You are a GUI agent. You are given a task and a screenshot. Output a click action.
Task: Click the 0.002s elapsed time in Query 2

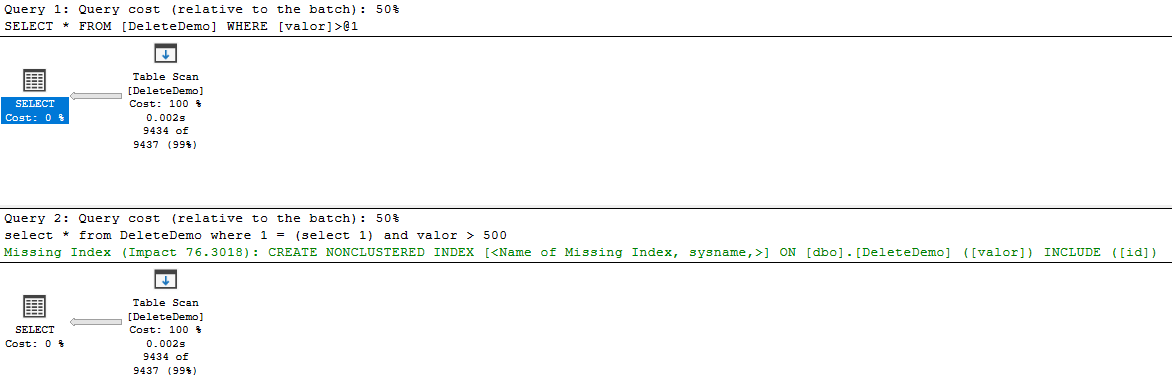pos(165,343)
